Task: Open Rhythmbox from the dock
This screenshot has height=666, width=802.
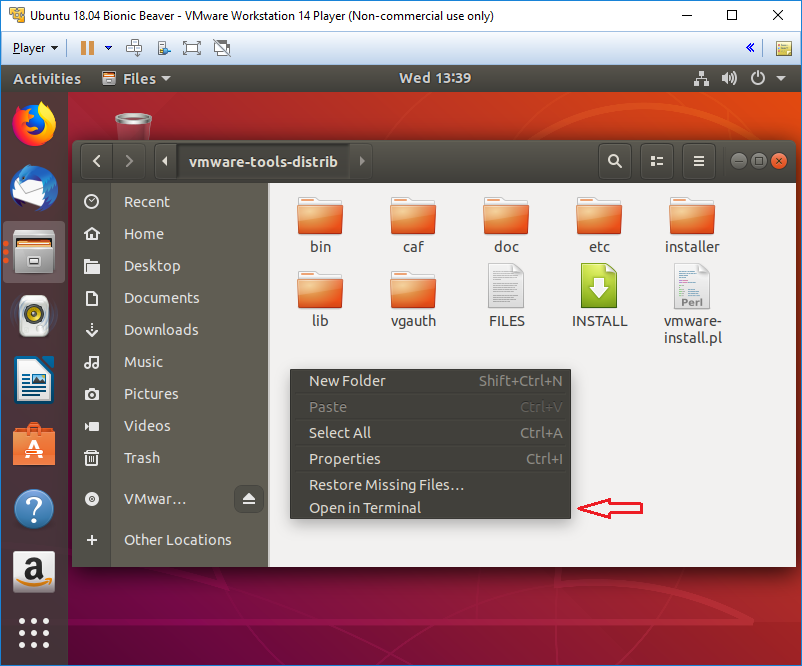Action: [34, 316]
